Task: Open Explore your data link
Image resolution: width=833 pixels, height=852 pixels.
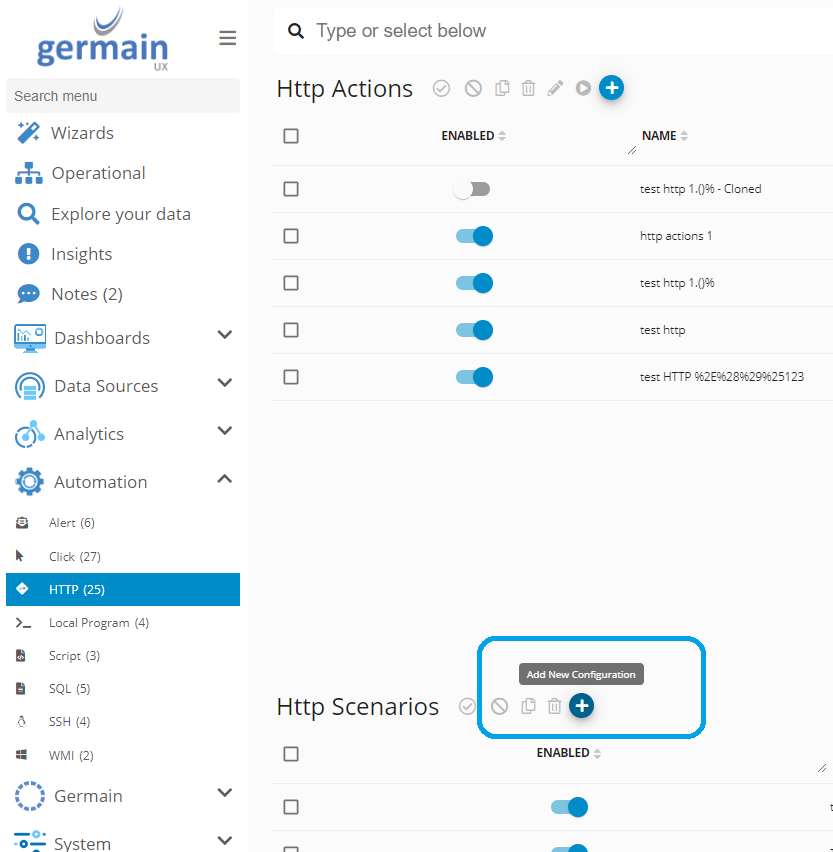Action: pos(120,214)
